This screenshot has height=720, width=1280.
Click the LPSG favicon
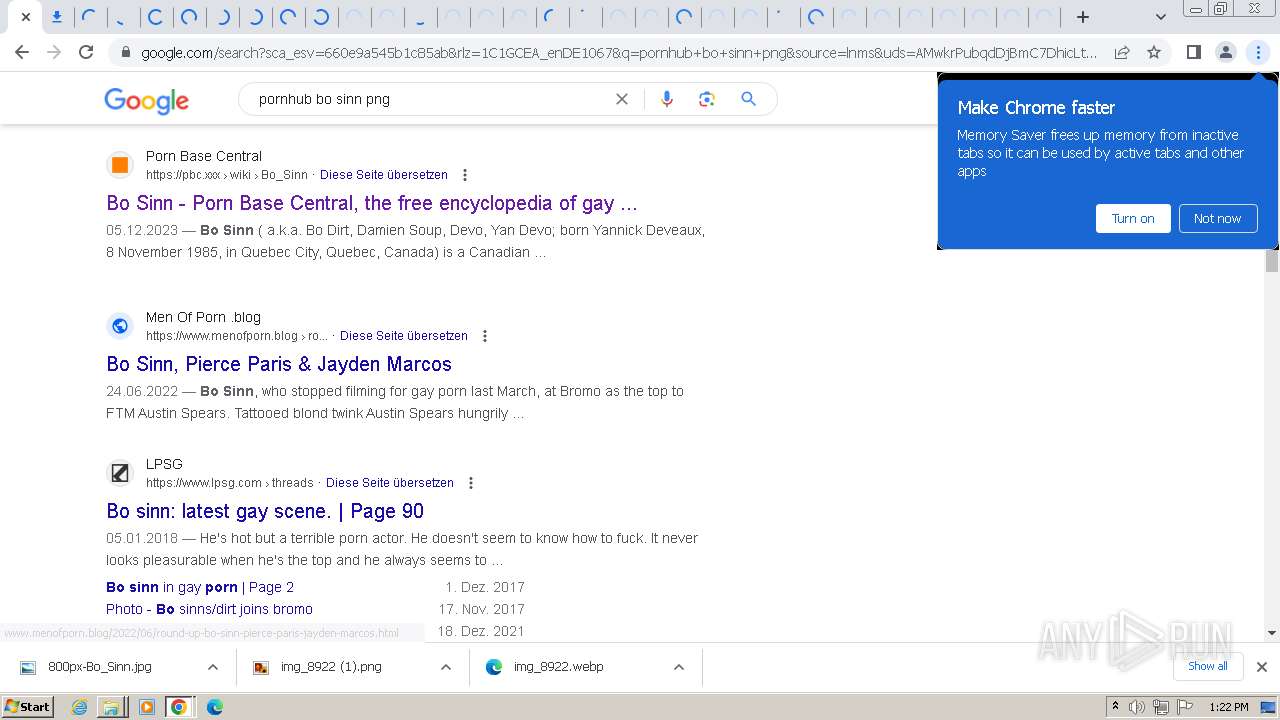tap(120, 473)
